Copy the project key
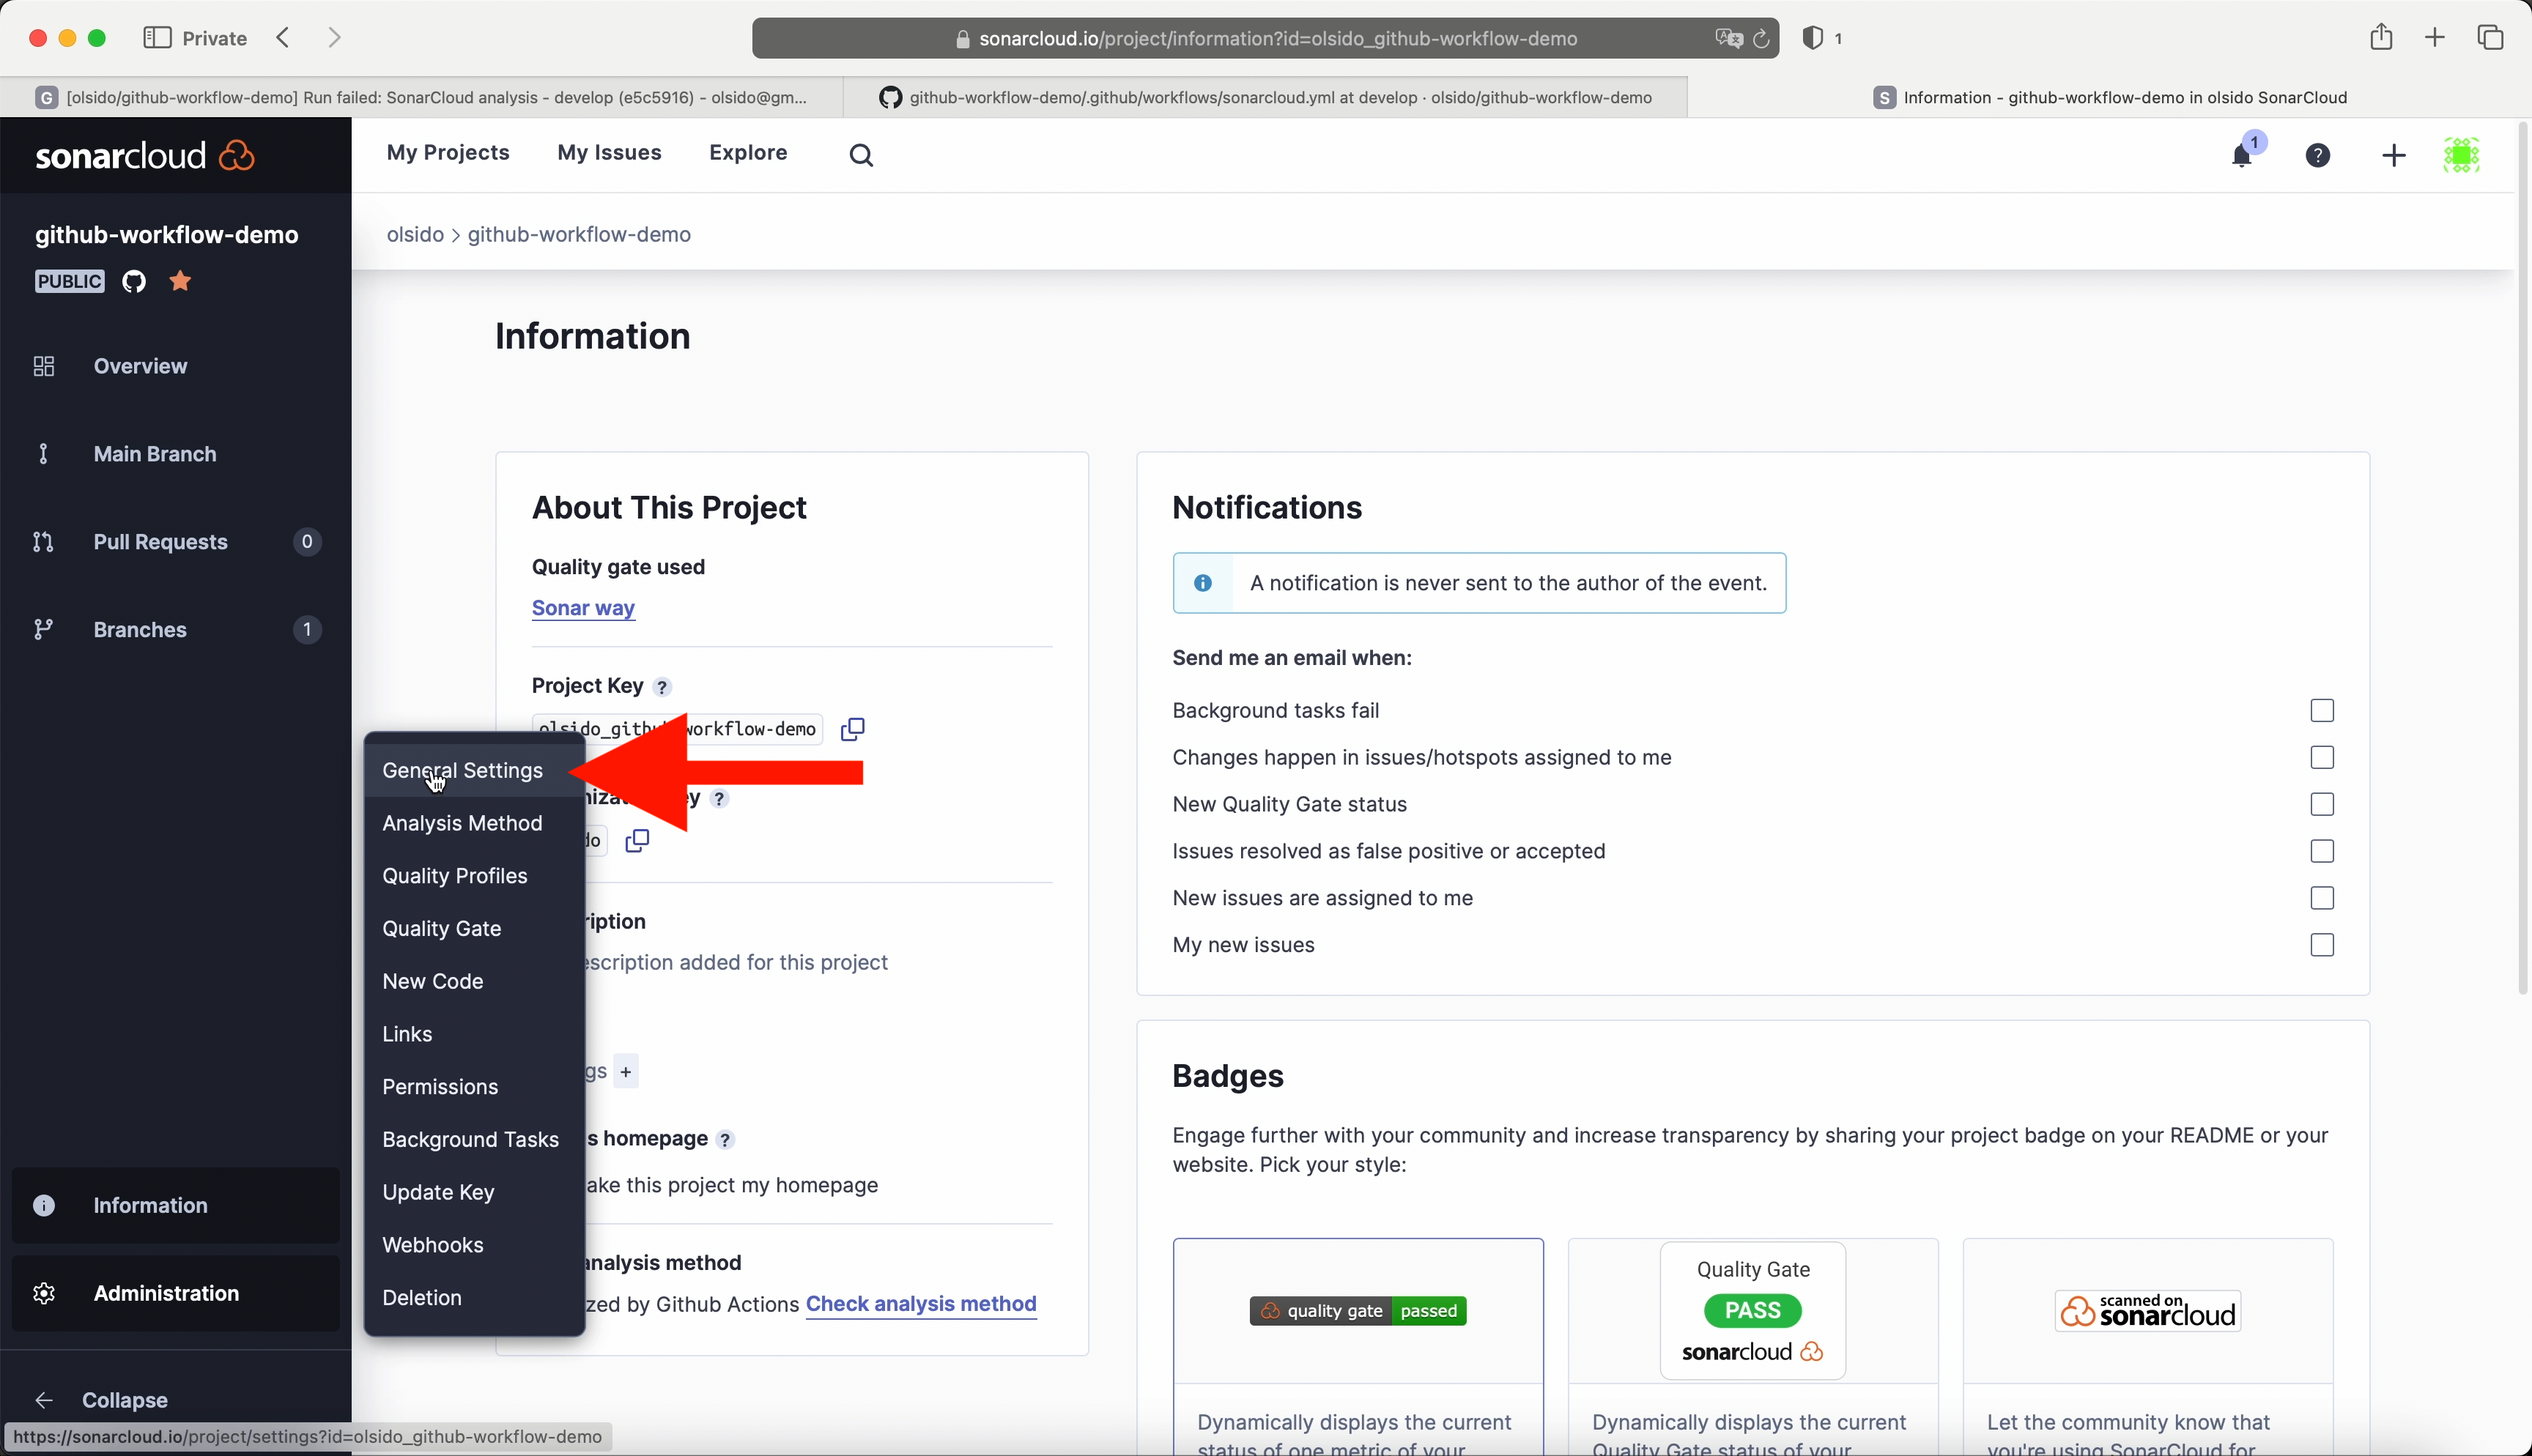This screenshot has height=1456, width=2532. (852, 729)
